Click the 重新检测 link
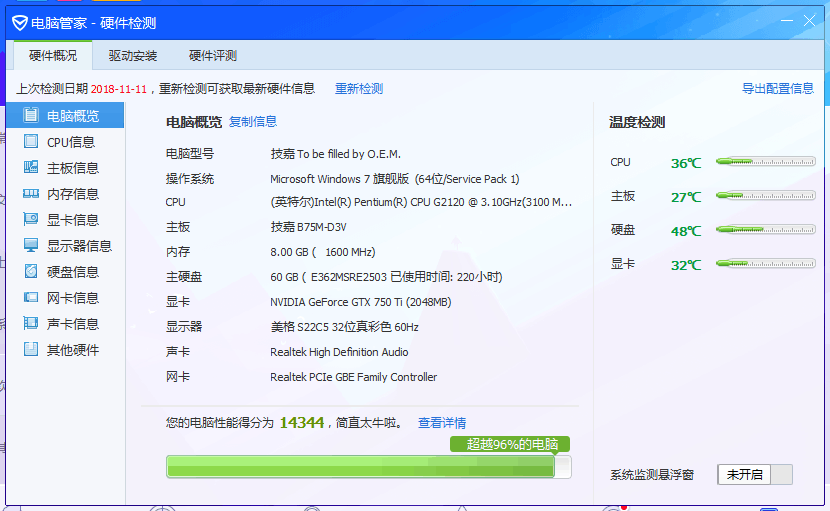 [x=359, y=88]
